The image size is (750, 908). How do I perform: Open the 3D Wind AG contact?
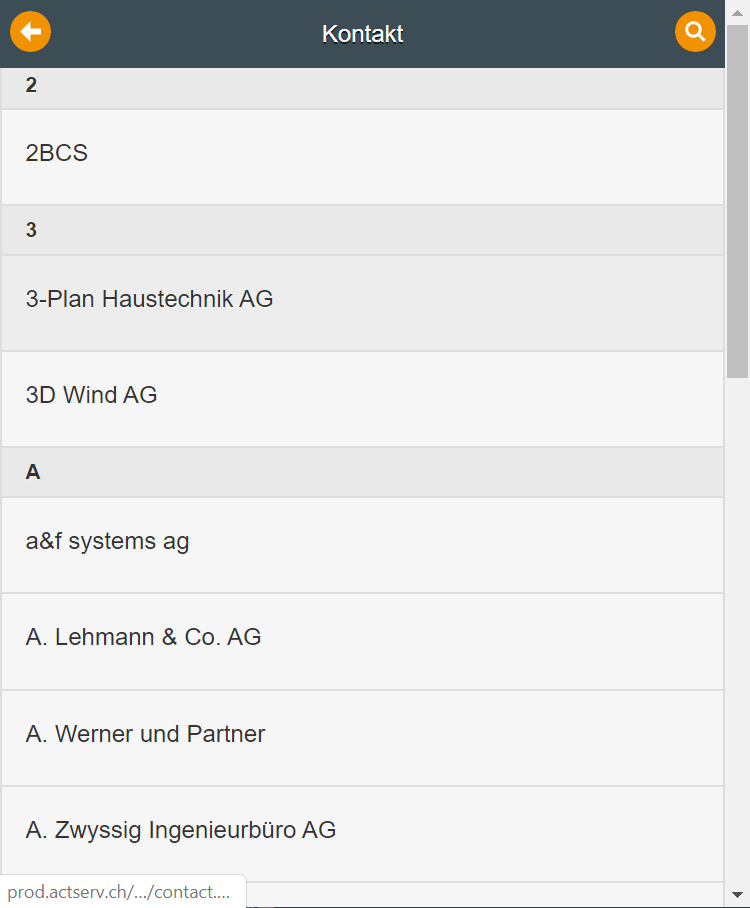tap(361, 397)
